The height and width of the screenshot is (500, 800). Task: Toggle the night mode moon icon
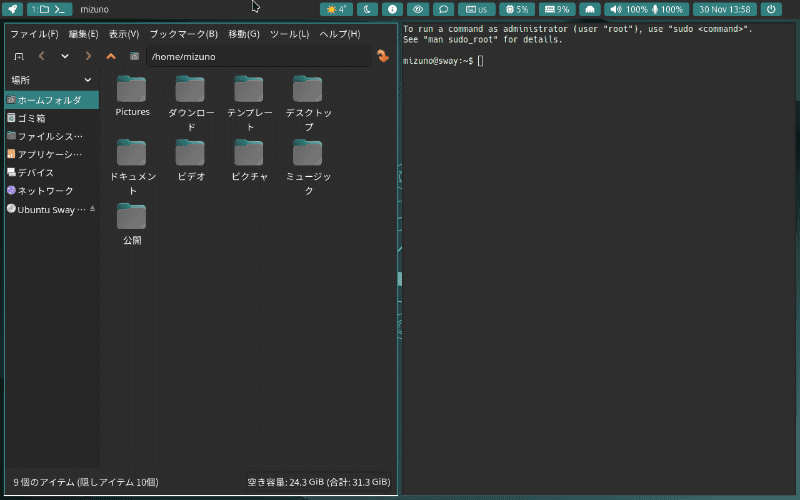pos(367,9)
